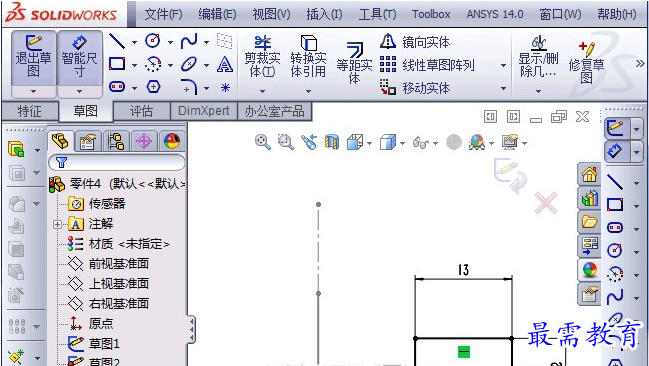Open the DimXpertManager tab

tap(144, 141)
